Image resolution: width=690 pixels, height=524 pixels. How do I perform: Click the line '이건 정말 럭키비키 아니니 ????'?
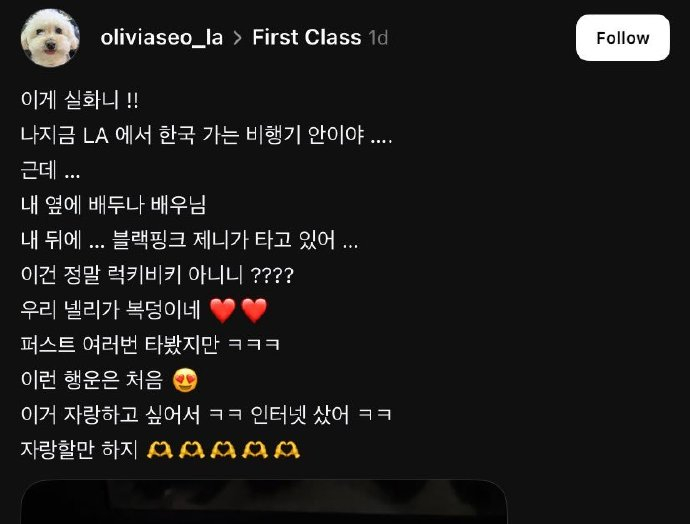[157, 275]
